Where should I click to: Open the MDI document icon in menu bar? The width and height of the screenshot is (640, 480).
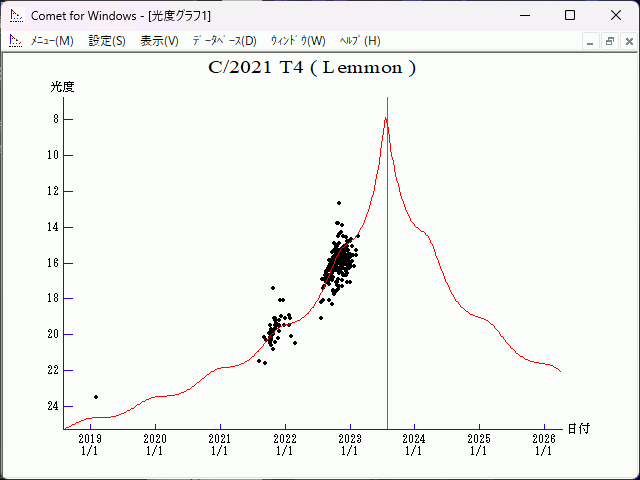pyautogui.click(x=15, y=41)
